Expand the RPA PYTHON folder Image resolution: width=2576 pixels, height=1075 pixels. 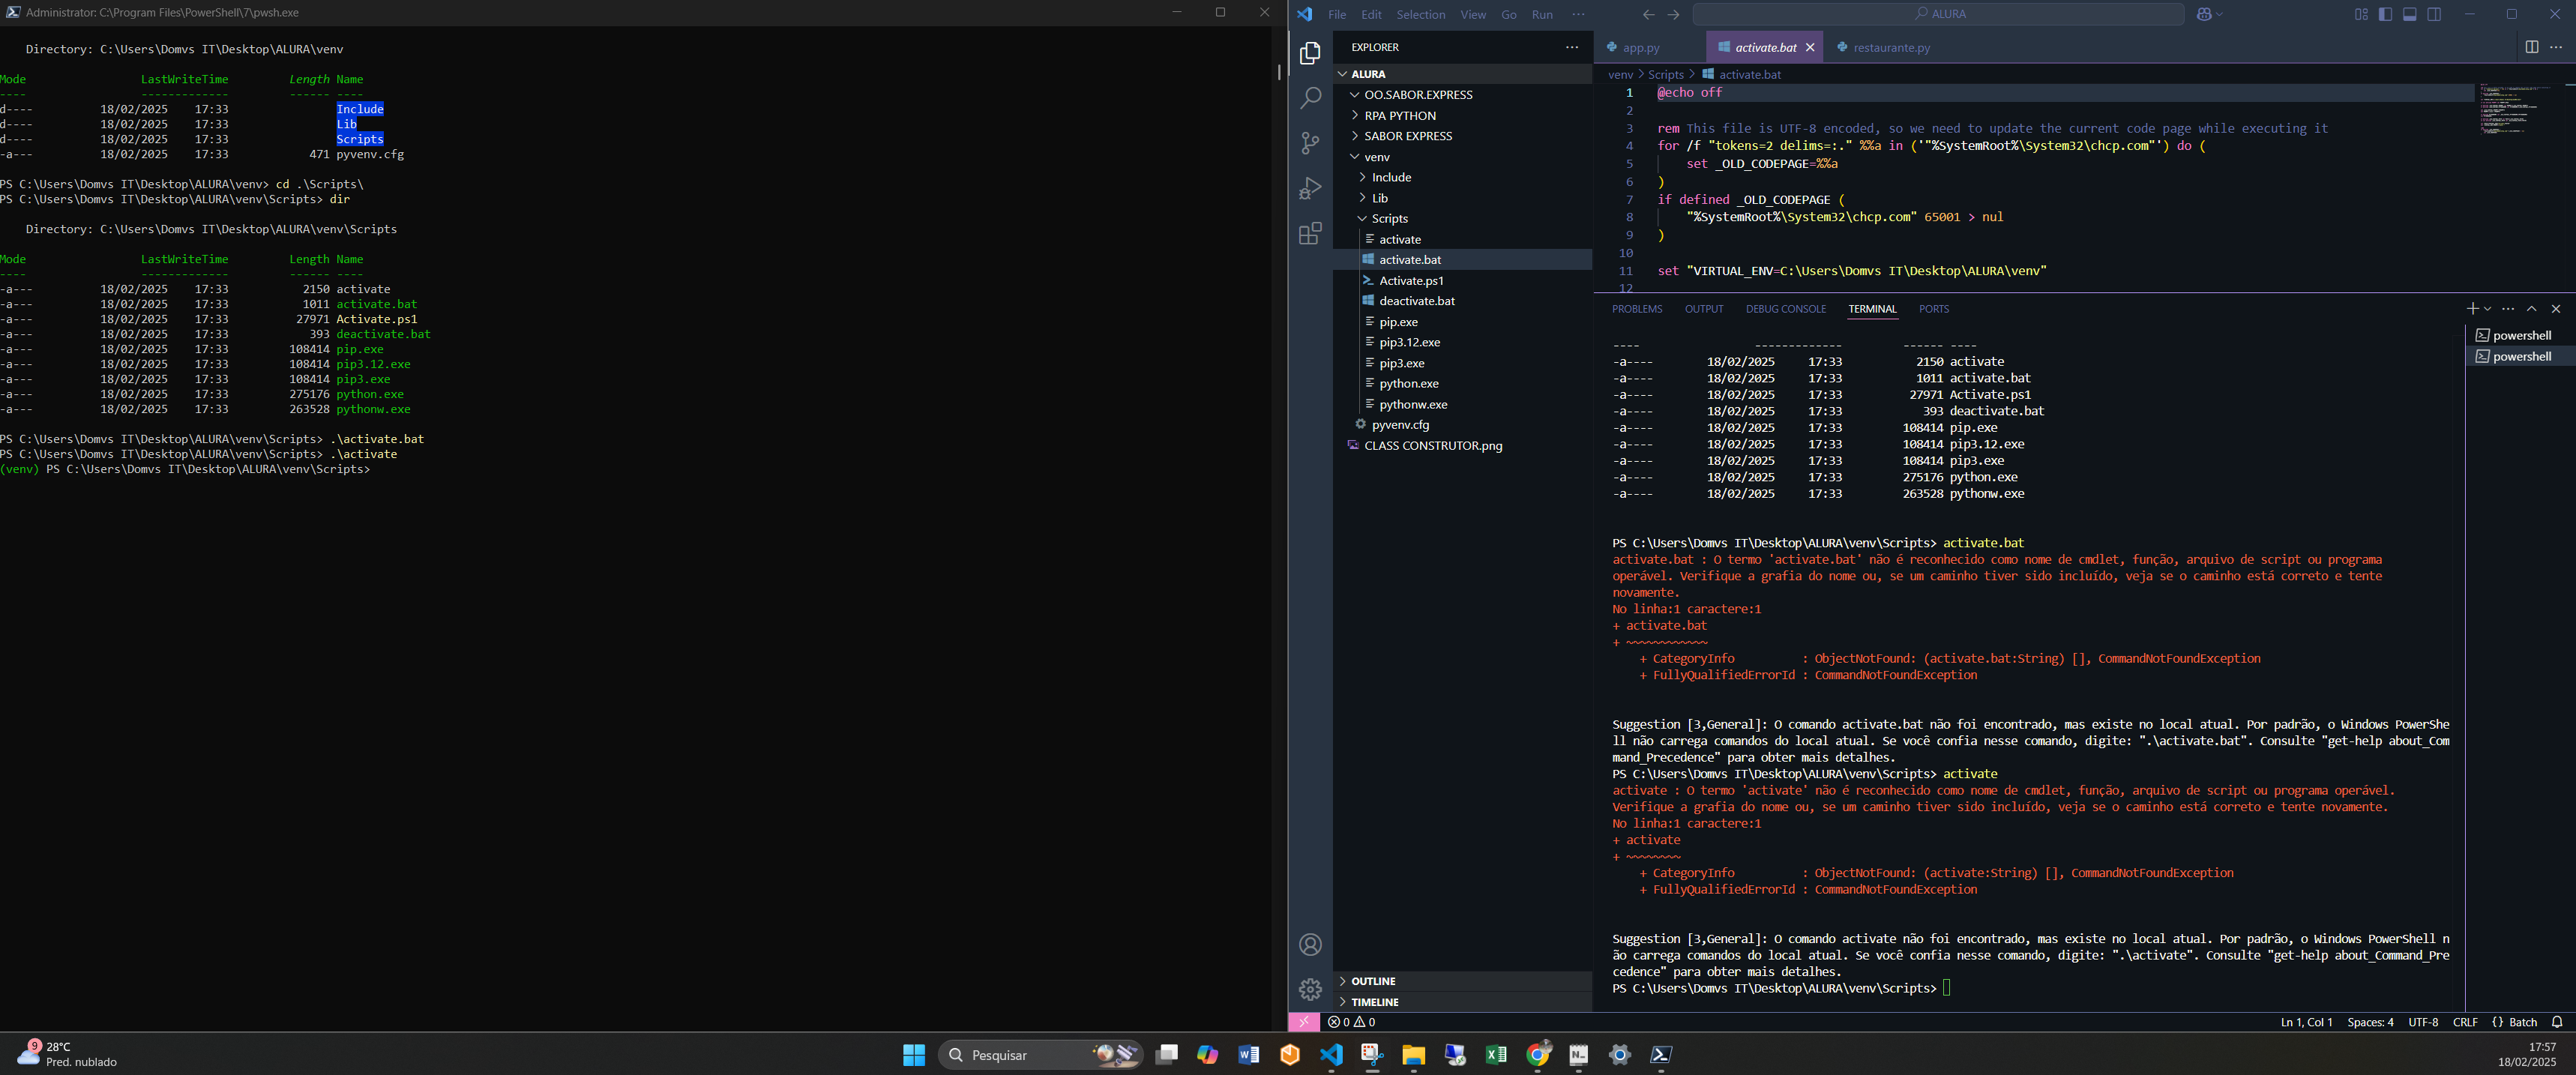pyautogui.click(x=1463, y=116)
